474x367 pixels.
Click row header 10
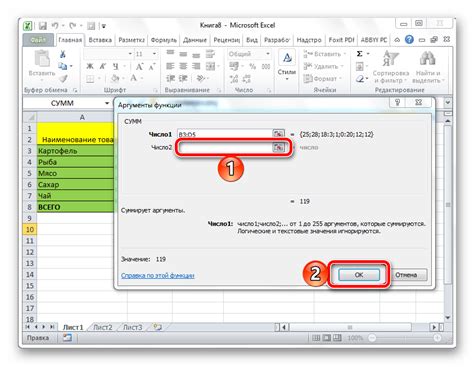click(30, 229)
